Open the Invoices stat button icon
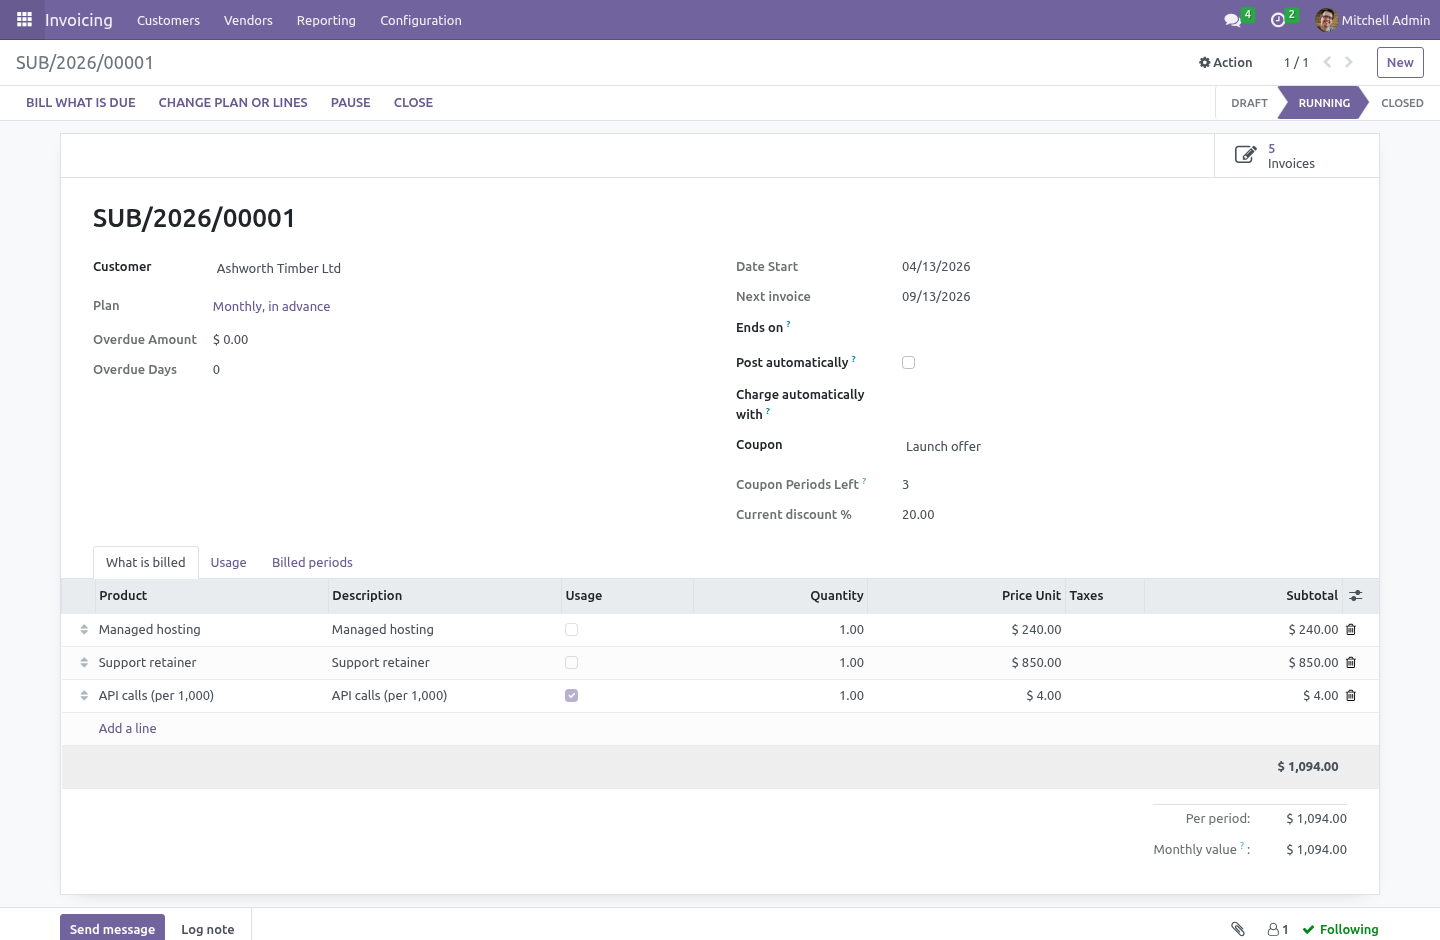The width and height of the screenshot is (1440, 940). (1245, 155)
